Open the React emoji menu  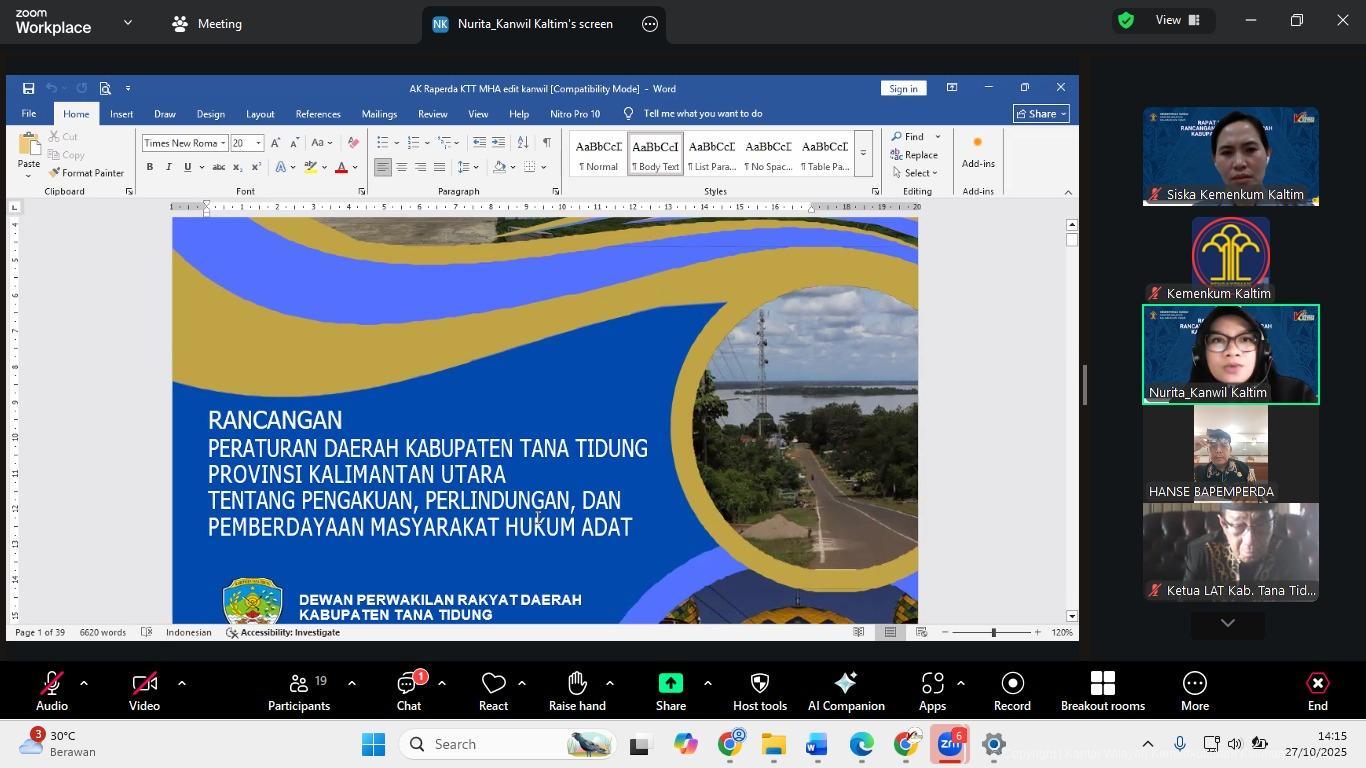pyautogui.click(x=493, y=691)
